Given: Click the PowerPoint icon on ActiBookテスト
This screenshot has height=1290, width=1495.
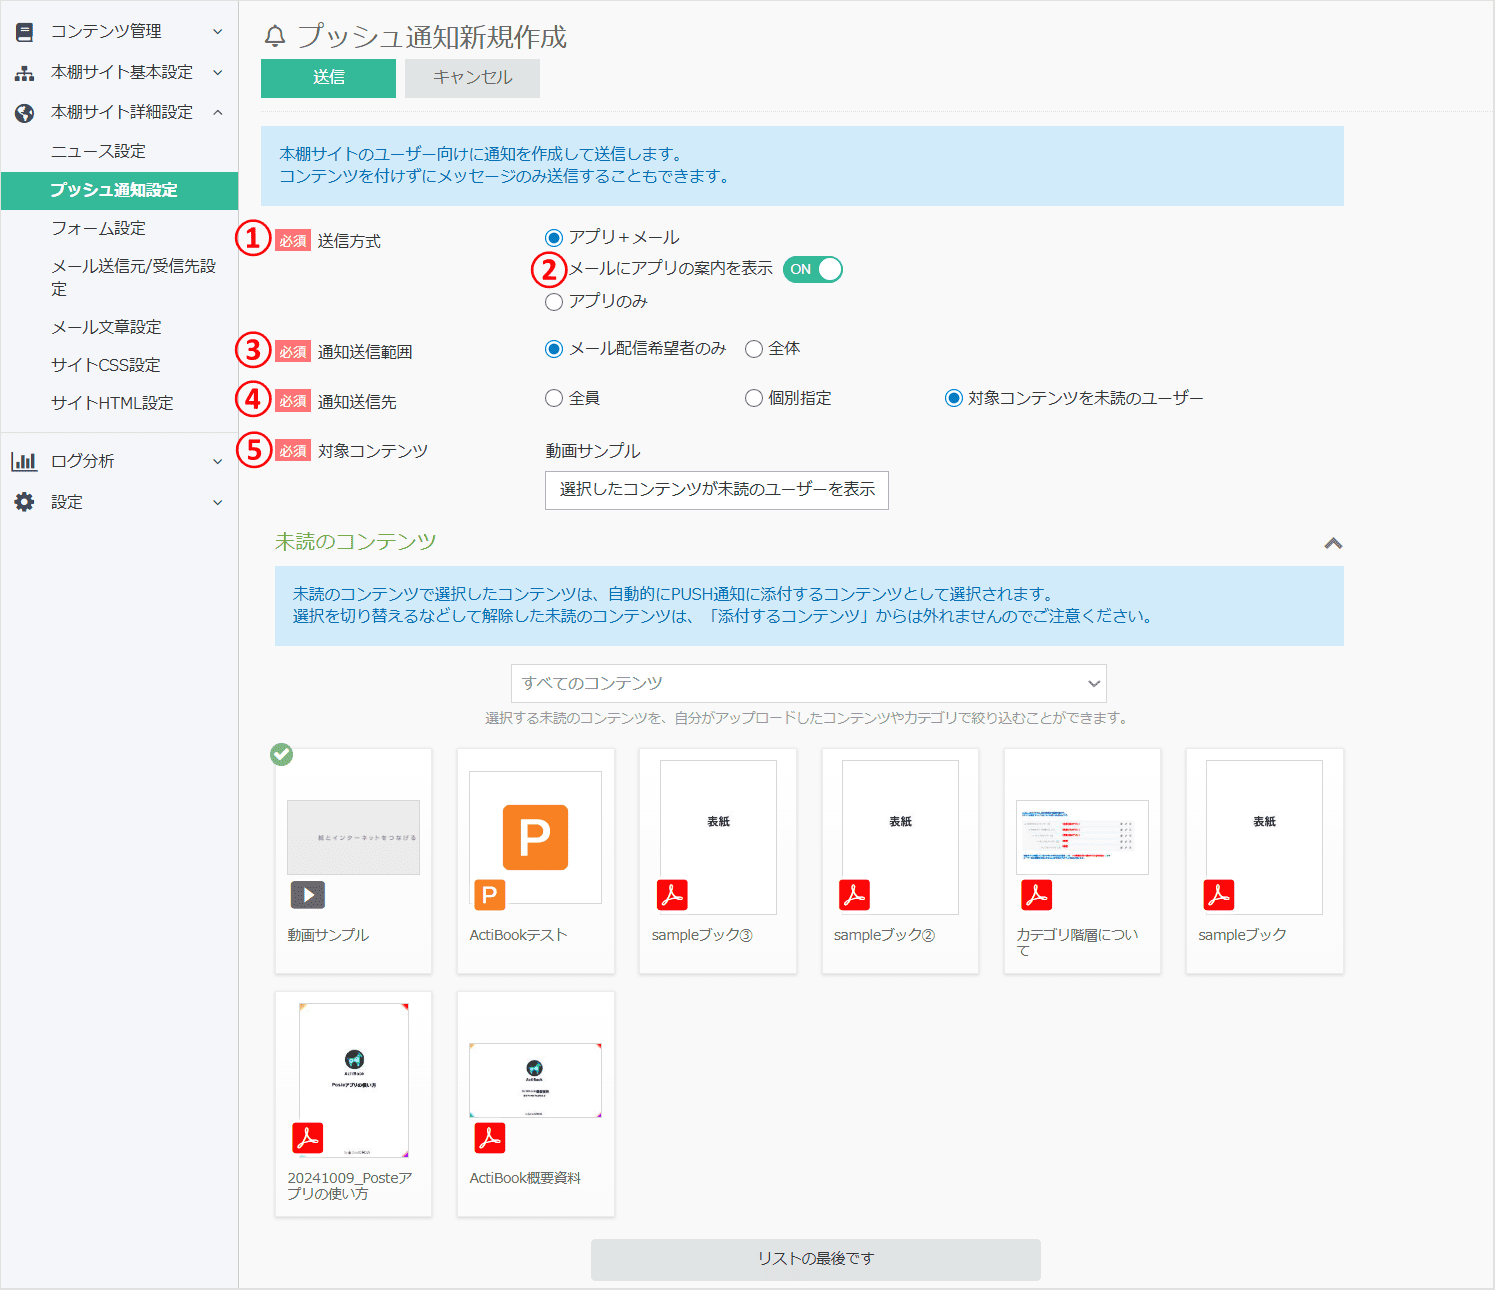Looking at the screenshot, I should (x=489, y=895).
